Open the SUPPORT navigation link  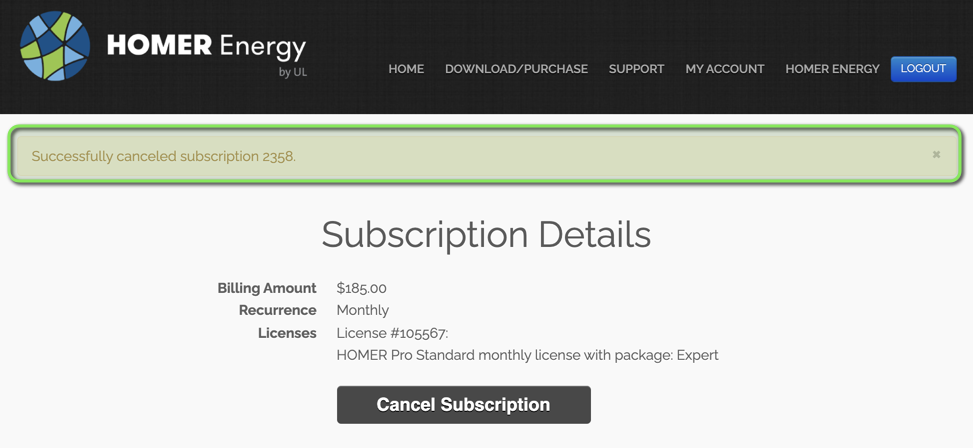coord(636,69)
